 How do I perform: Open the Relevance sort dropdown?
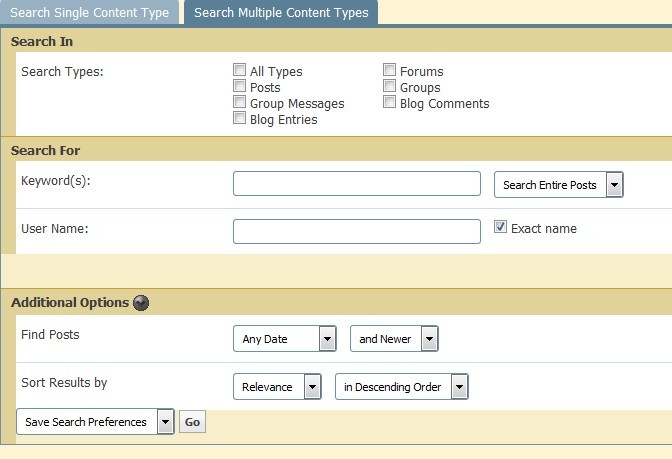pos(277,387)
